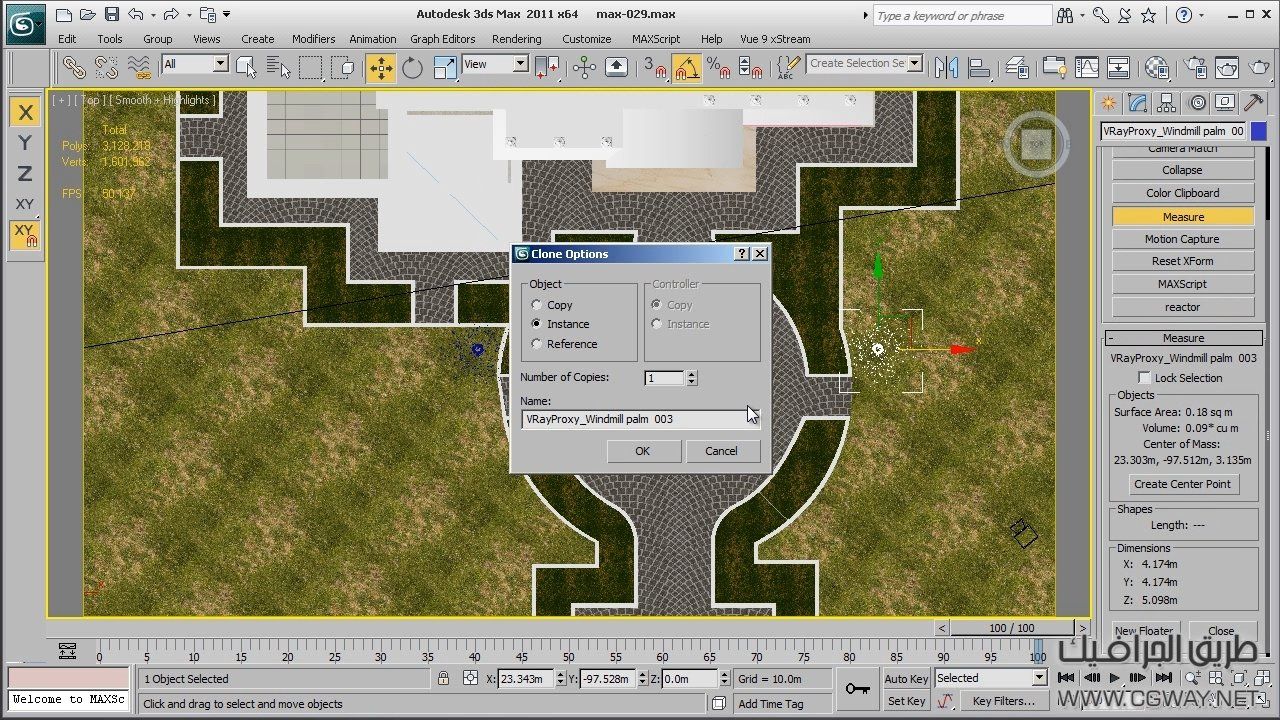The height and width of the screenshot is (720, 1280).
Task: Click the Mirror tool icon
Action: (x=946, y=67)
